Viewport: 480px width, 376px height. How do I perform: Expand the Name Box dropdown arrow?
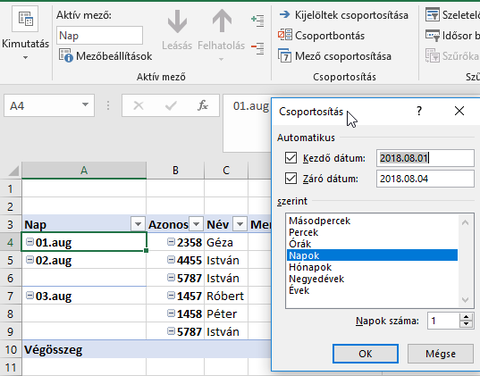click(85, 105)
